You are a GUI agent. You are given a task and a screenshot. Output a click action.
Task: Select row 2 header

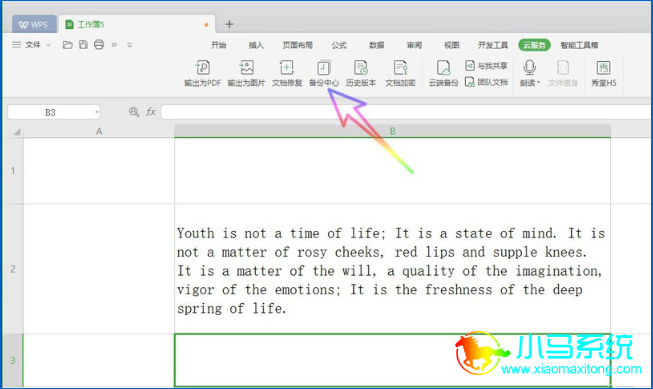point(13,269)
